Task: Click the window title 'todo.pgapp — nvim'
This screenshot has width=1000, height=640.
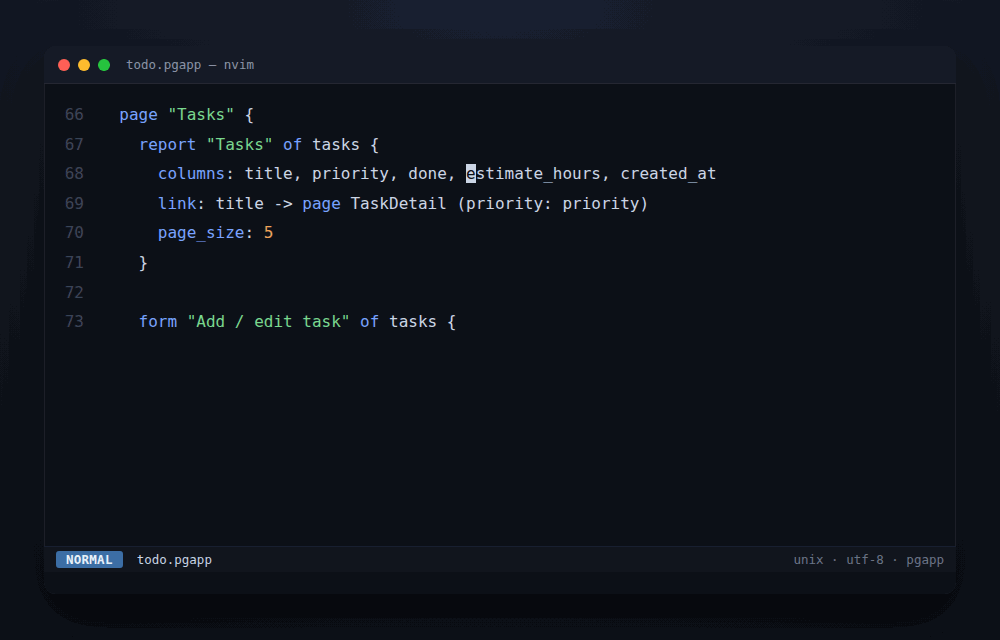Action: (x=190, y=65)
